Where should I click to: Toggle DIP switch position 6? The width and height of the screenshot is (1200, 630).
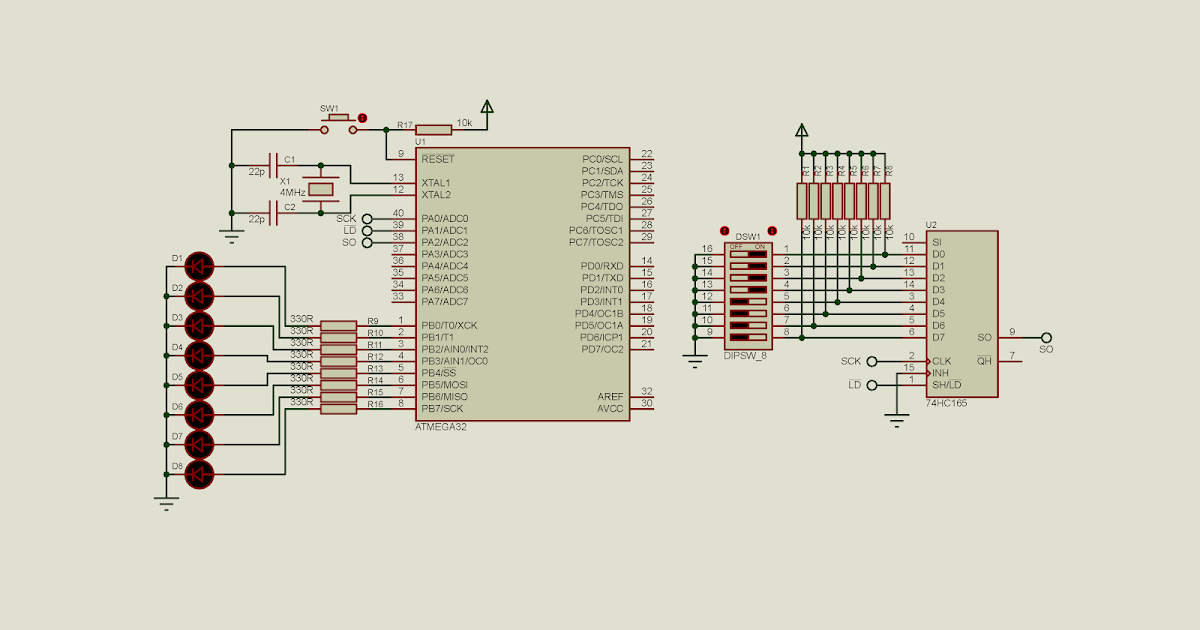pyautogui.click(x=748, y=314)
